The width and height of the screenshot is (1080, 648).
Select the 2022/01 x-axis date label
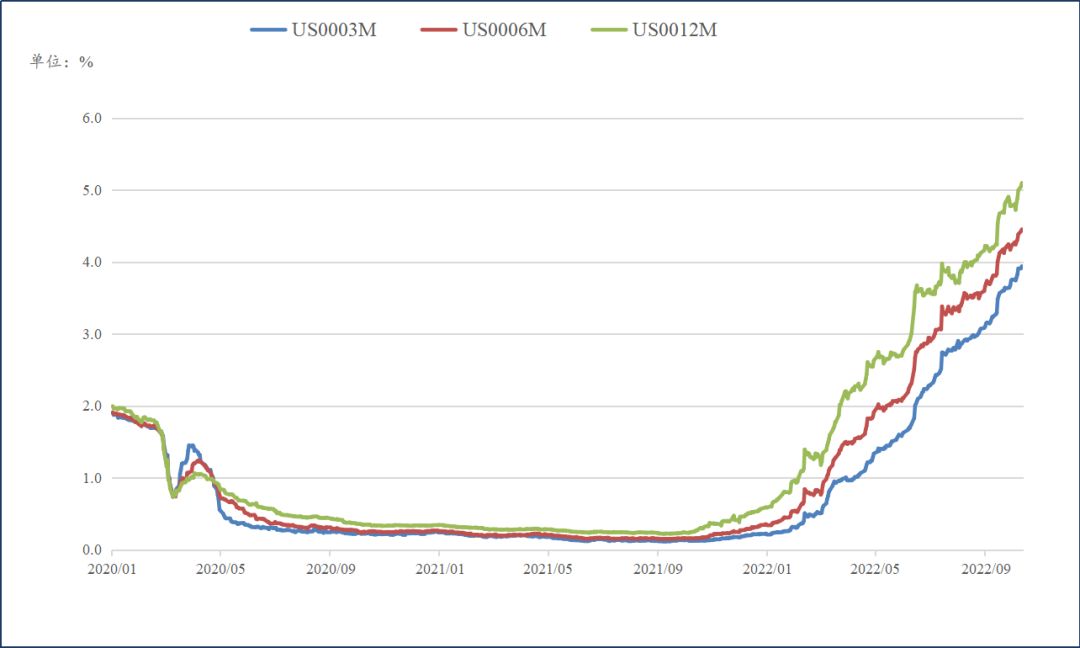767,569
